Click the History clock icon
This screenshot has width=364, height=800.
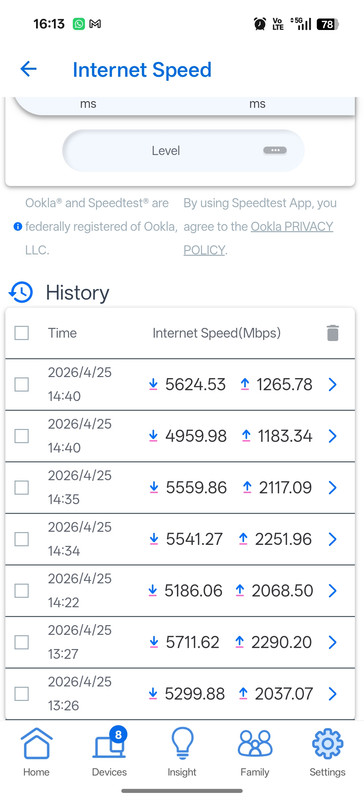21,292
